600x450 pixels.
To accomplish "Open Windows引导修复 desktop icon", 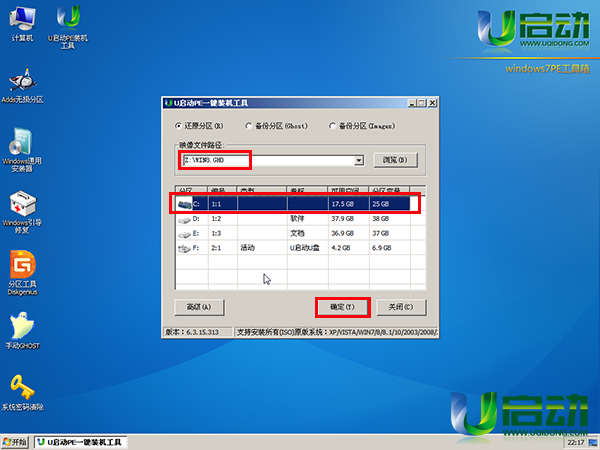I will [x=22, y=212].
